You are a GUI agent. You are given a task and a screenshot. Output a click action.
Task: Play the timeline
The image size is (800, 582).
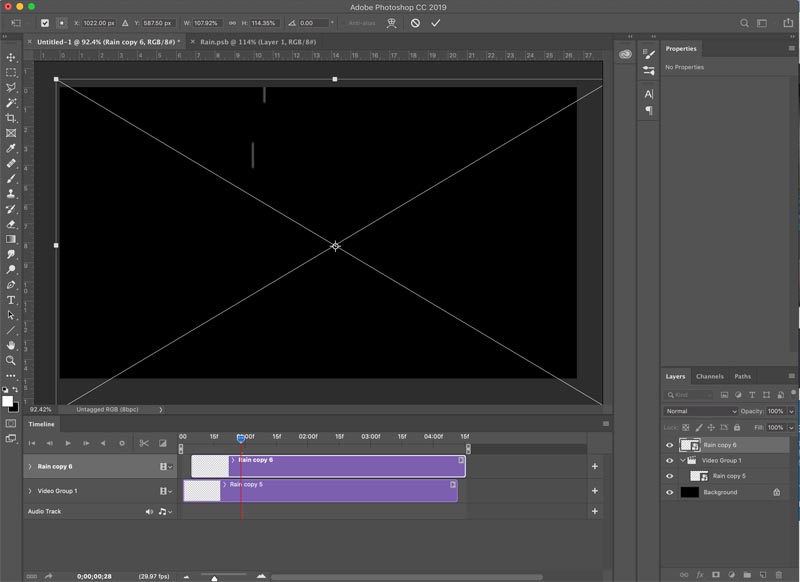coord(68,443)
